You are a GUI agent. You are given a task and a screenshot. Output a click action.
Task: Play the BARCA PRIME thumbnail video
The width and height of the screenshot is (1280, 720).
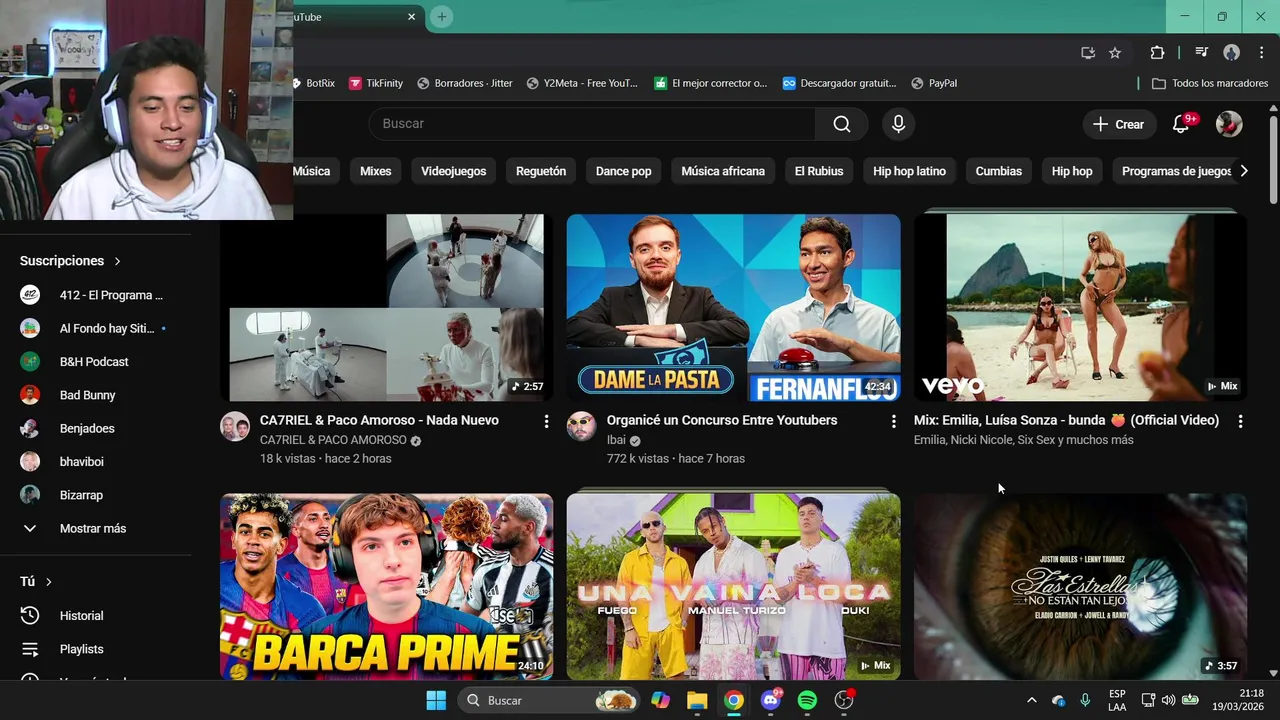tap(386, 587)
